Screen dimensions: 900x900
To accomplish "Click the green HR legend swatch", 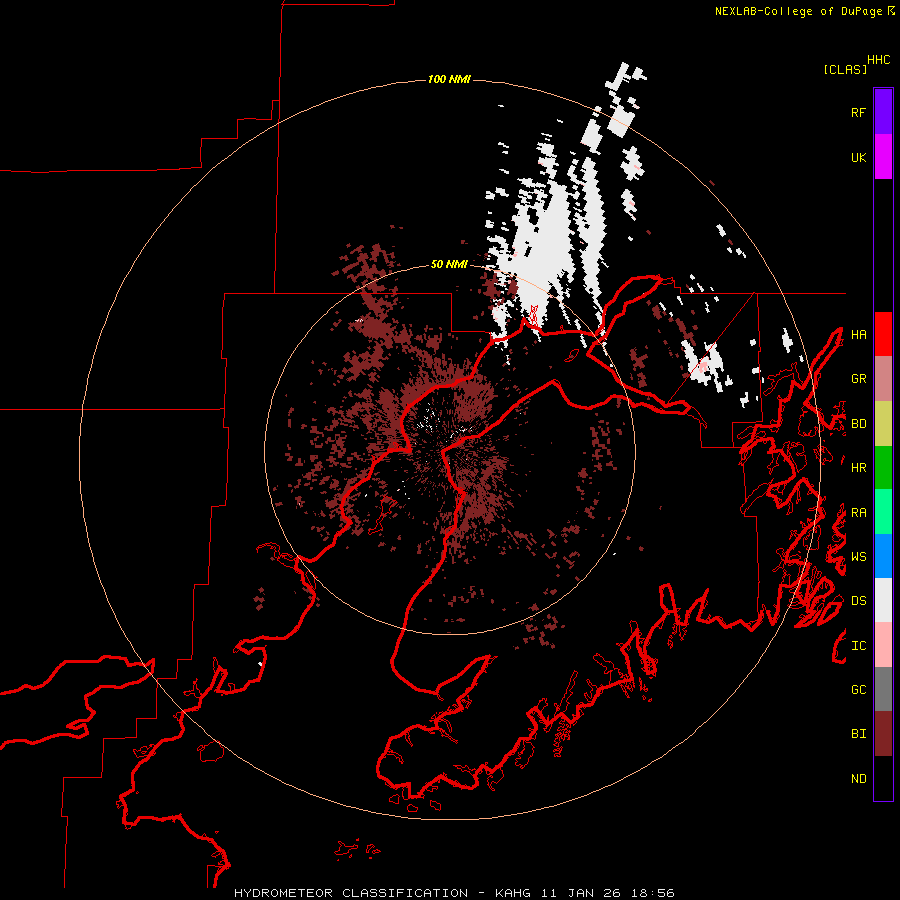I will 883,468.
